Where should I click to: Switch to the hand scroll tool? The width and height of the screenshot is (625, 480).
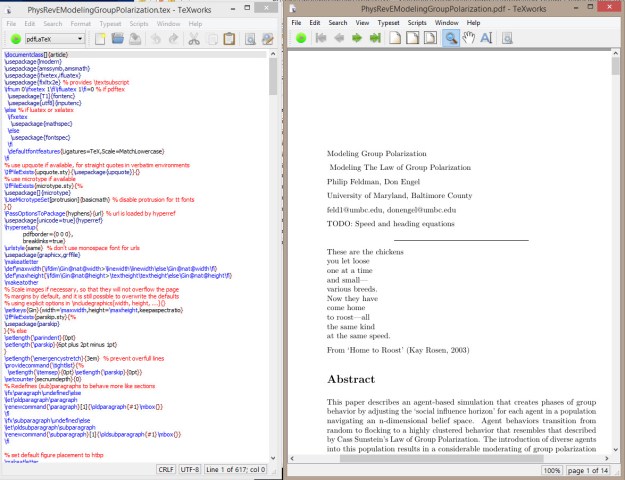(468, 38)
